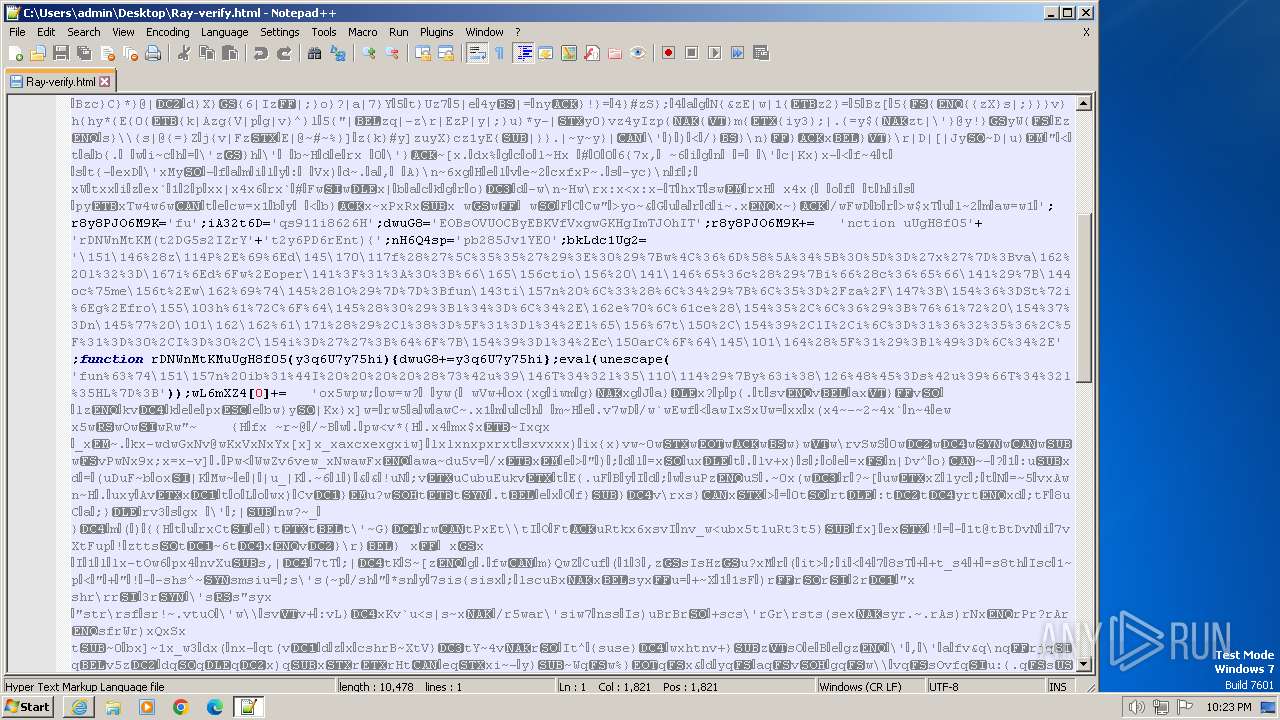This screenshot has height=720, width=1280.
Task: Click the Close All toolbar icon
Action: 130,53
